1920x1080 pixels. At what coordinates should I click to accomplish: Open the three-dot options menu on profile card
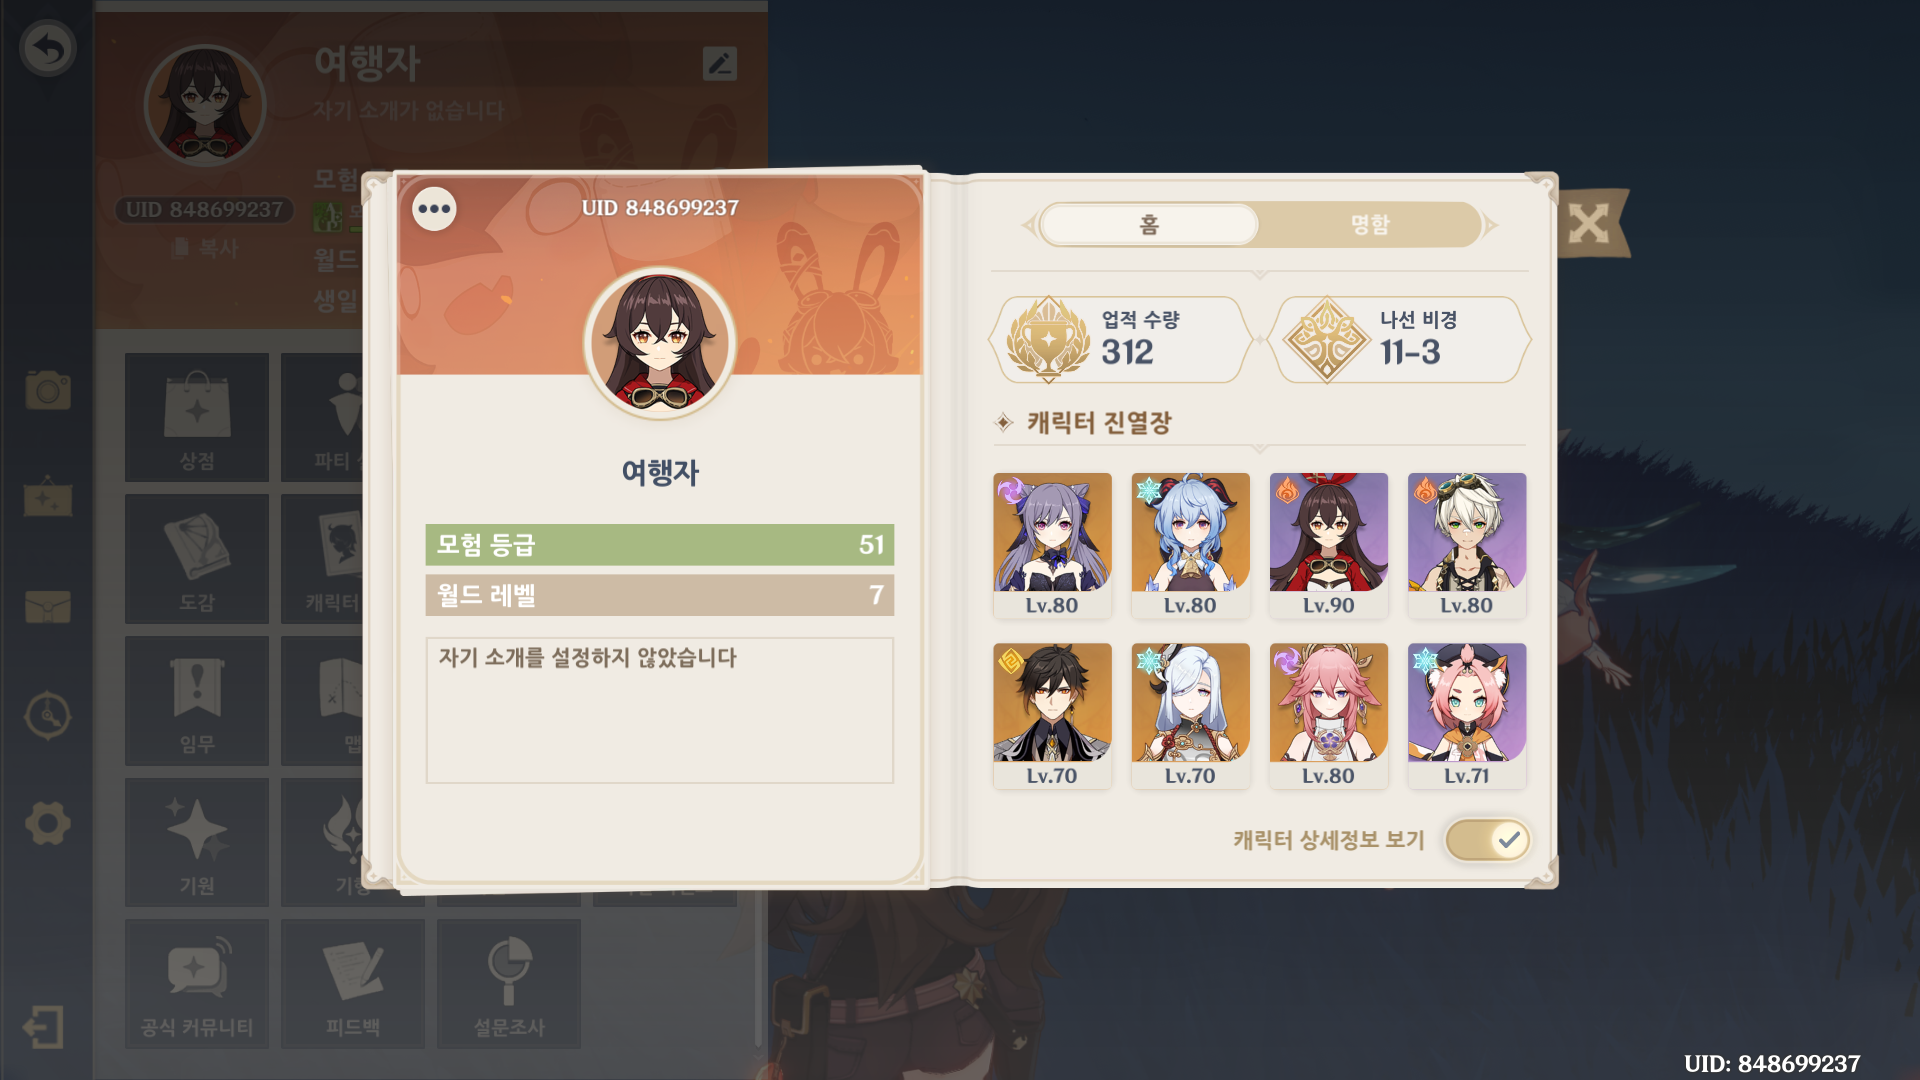[435, 209]
